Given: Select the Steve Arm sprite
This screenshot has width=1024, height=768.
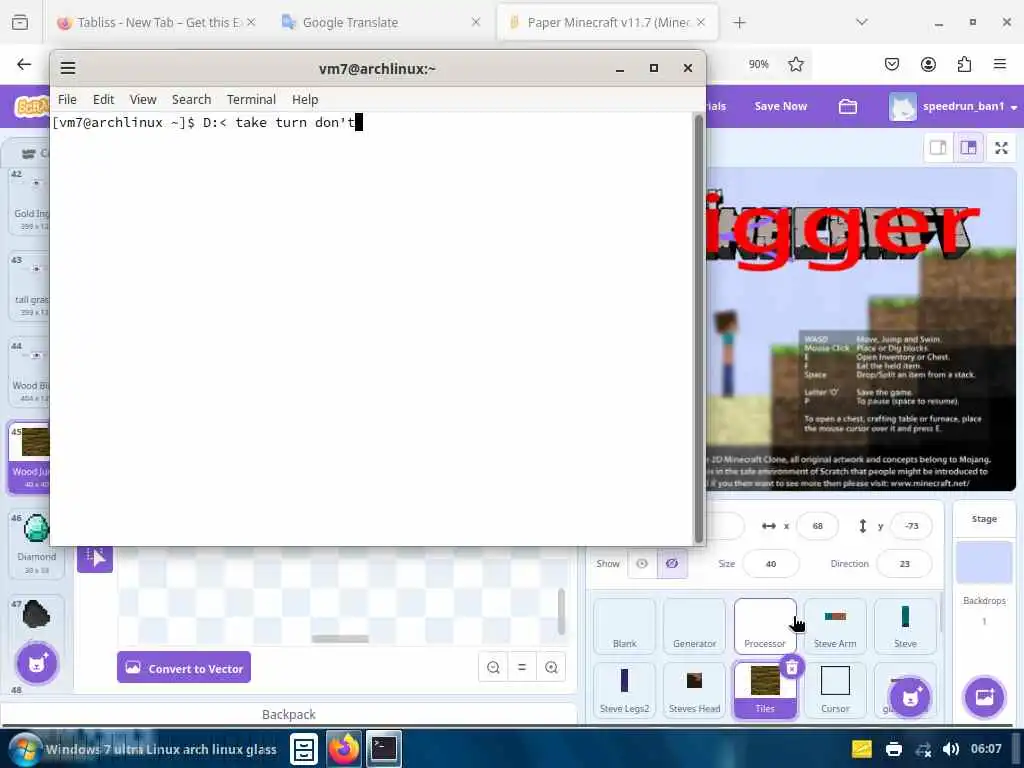Looking at the screenshot, I should click(835, 626).
